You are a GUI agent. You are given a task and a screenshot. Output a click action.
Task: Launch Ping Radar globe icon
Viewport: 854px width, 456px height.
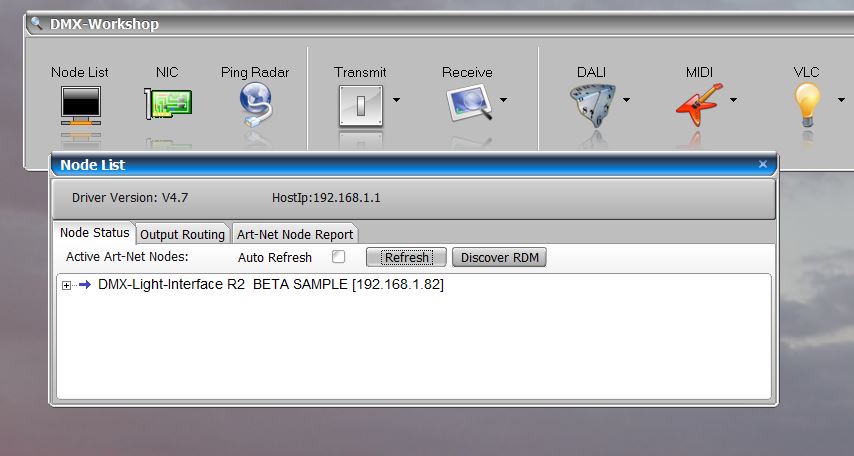click(x=256, y=103)
